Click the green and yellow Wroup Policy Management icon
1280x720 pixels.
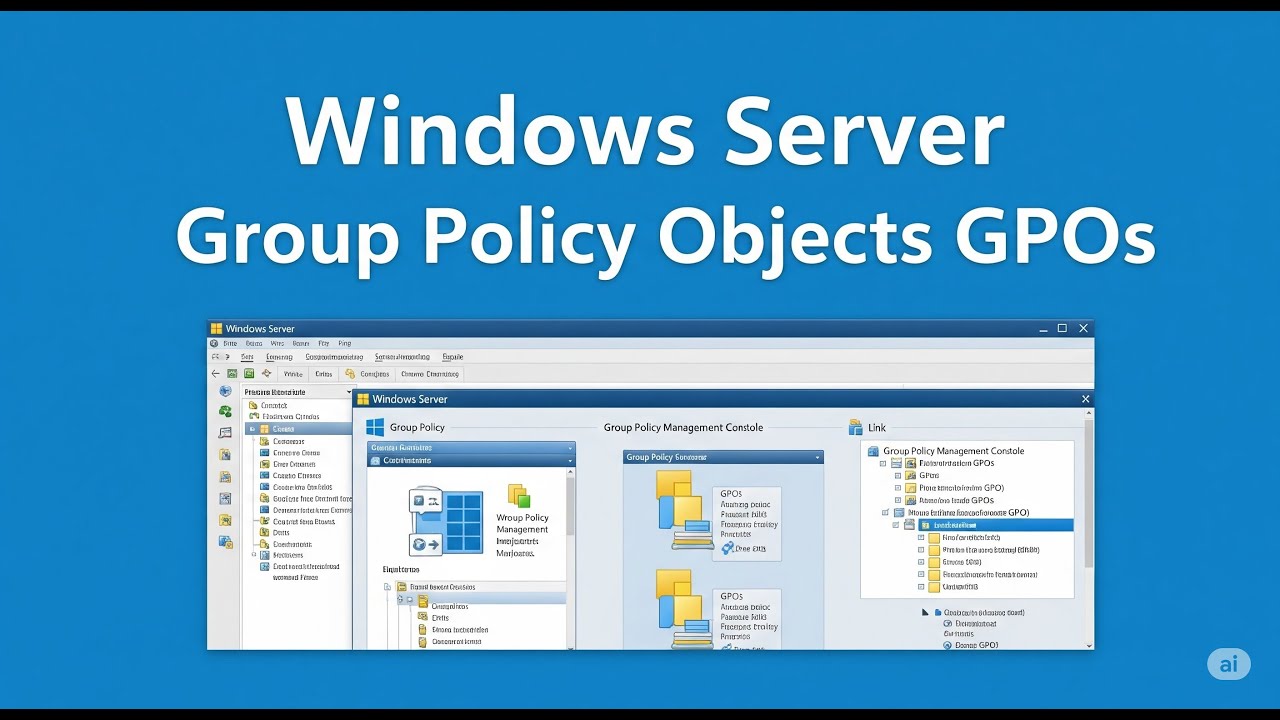[x=518, y=496]
